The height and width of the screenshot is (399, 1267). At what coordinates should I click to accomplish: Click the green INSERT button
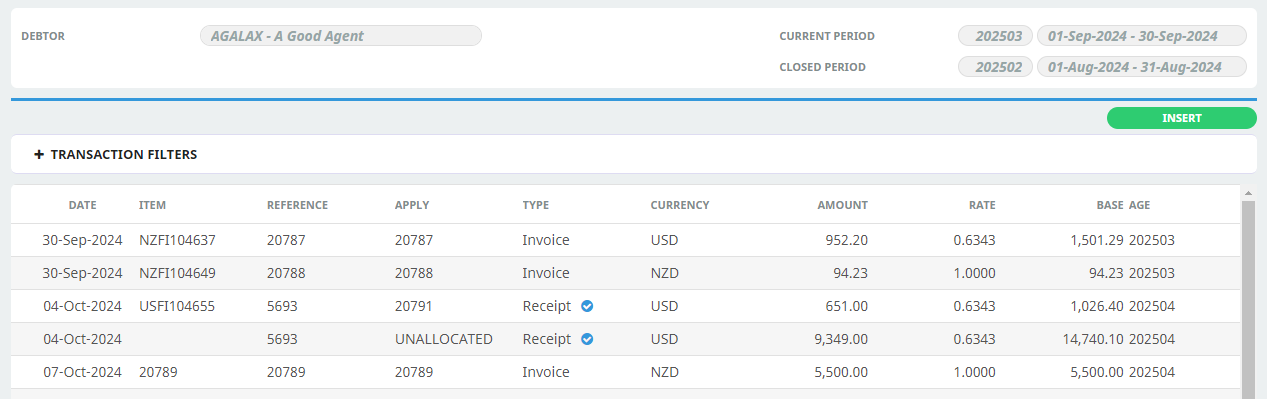click(1181, 118)
